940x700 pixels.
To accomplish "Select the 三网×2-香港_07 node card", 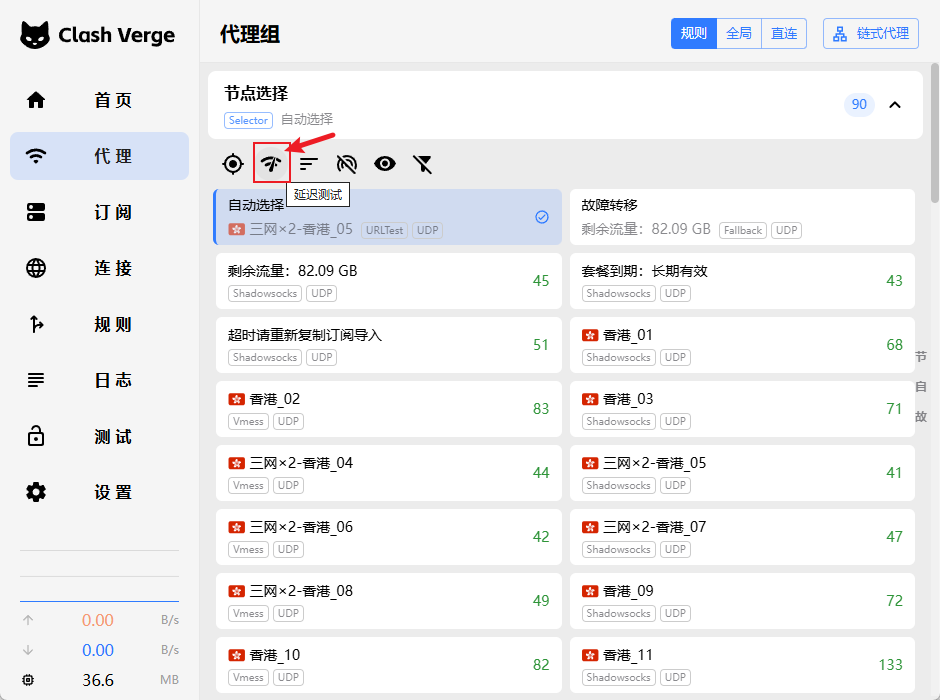I will [741, 537].
